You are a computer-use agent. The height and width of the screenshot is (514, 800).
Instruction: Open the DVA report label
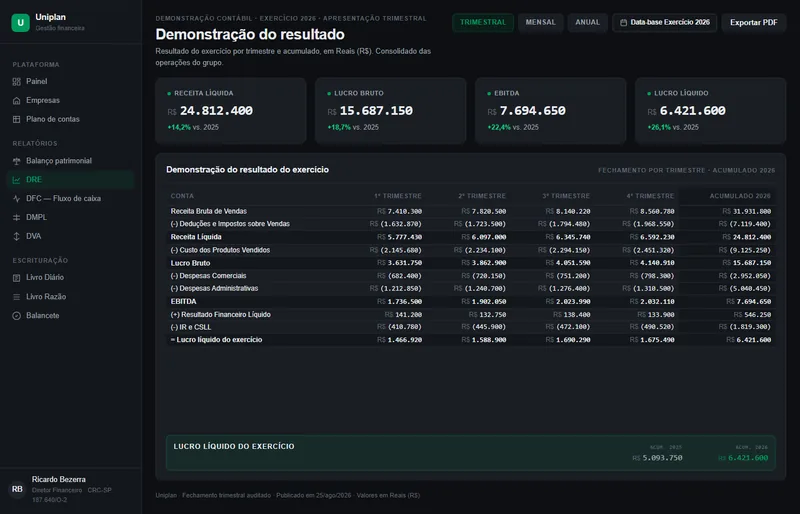pyautogui.click(x=34, y=236)
